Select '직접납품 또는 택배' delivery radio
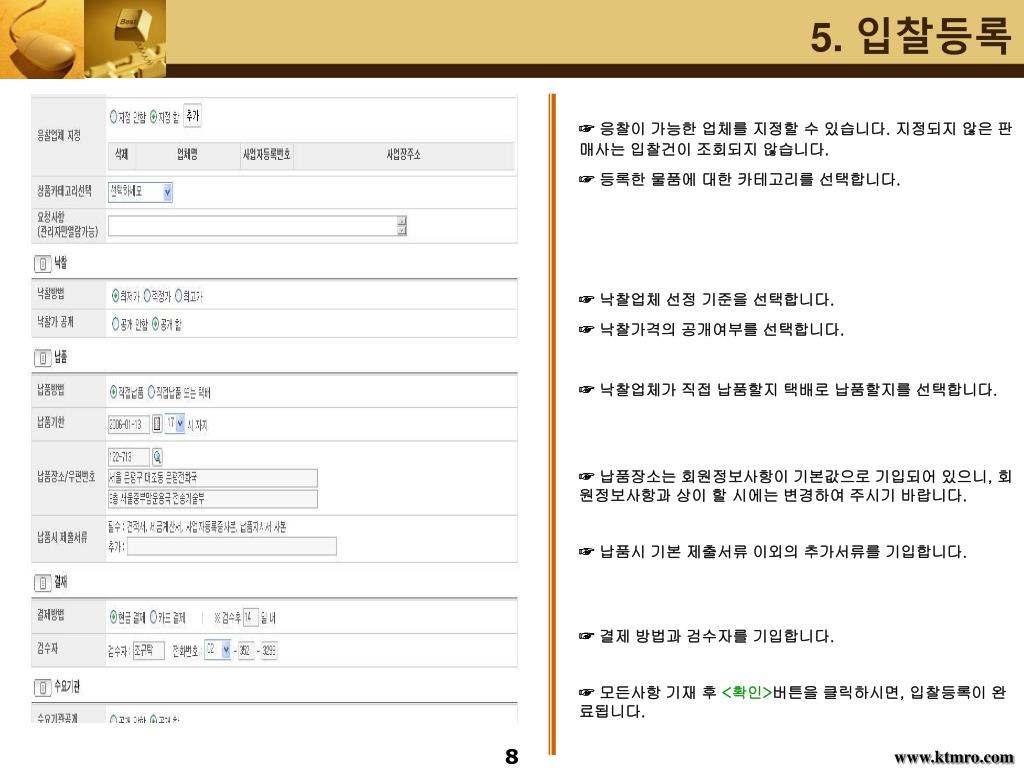 [152, 392]
